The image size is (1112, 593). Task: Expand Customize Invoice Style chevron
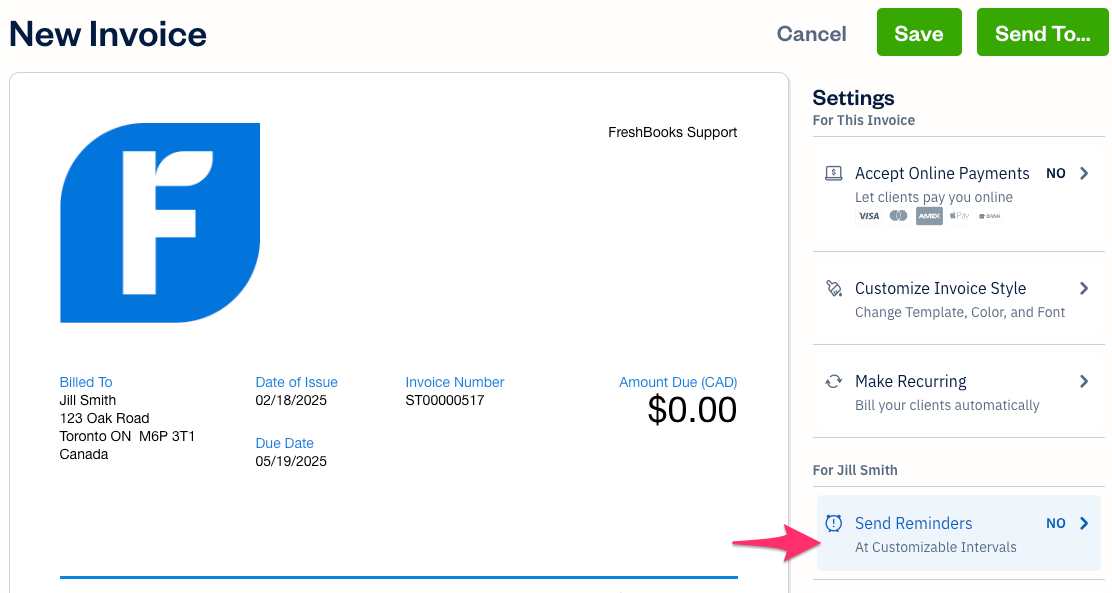[x=1084, y=288]
